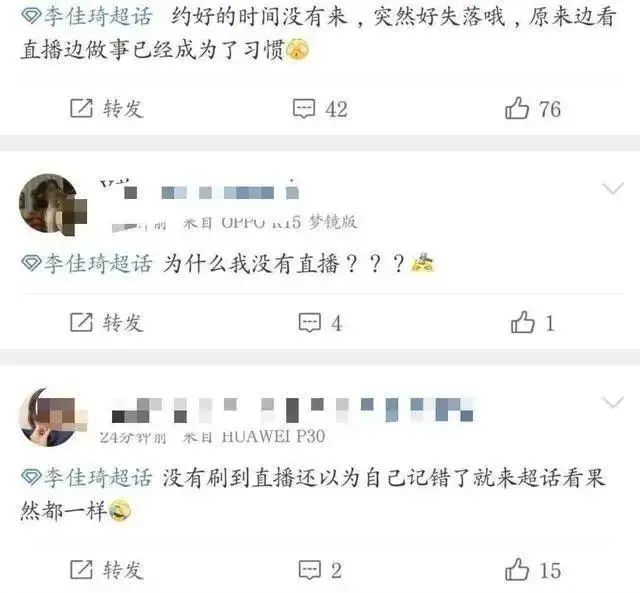This screenshot has height=593, width=640.
Task: Open the 4 comments on second post
Action: coord(320,323)
